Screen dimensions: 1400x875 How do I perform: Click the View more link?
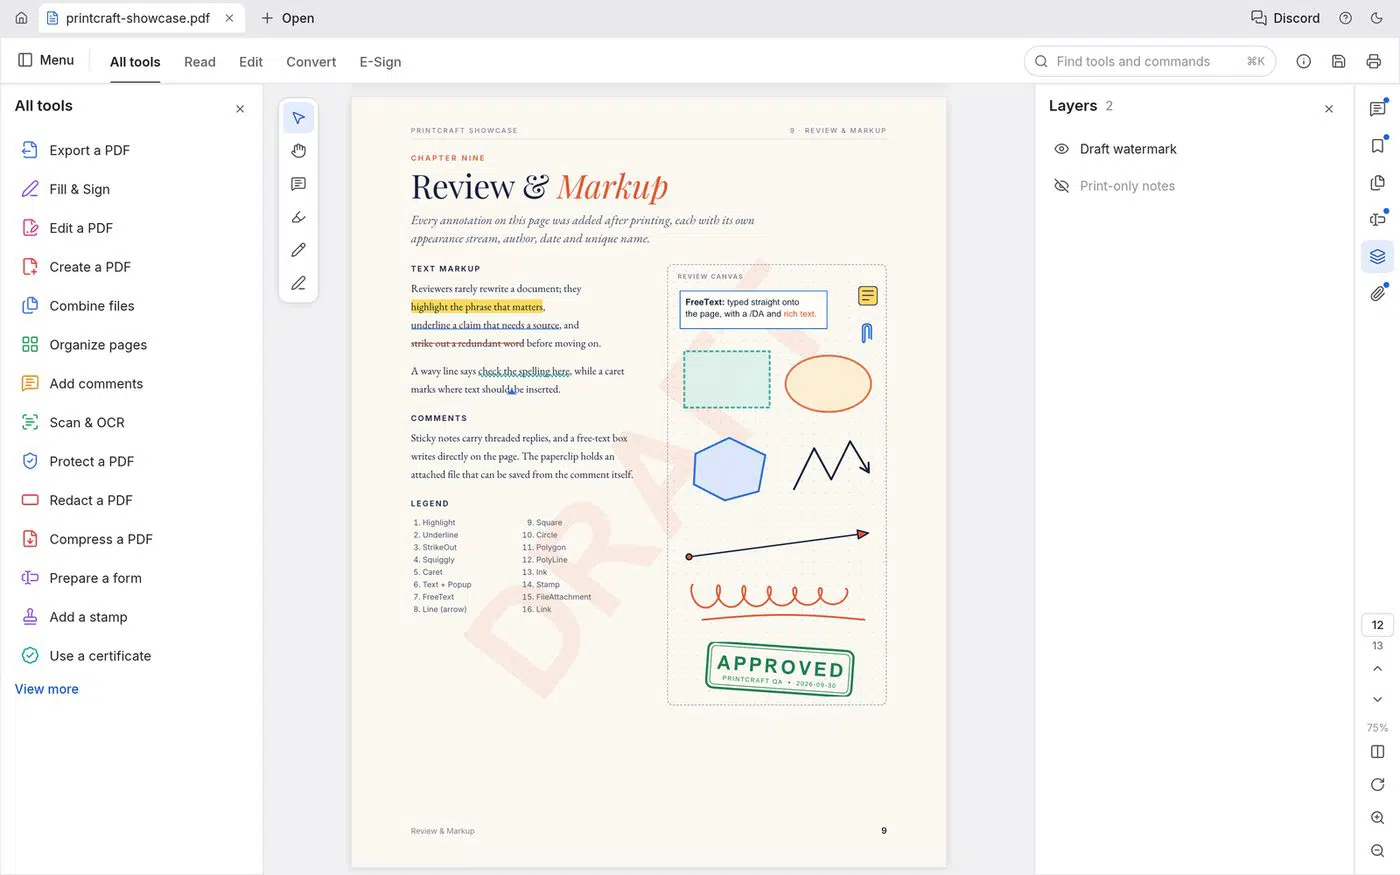coord(46,689)
